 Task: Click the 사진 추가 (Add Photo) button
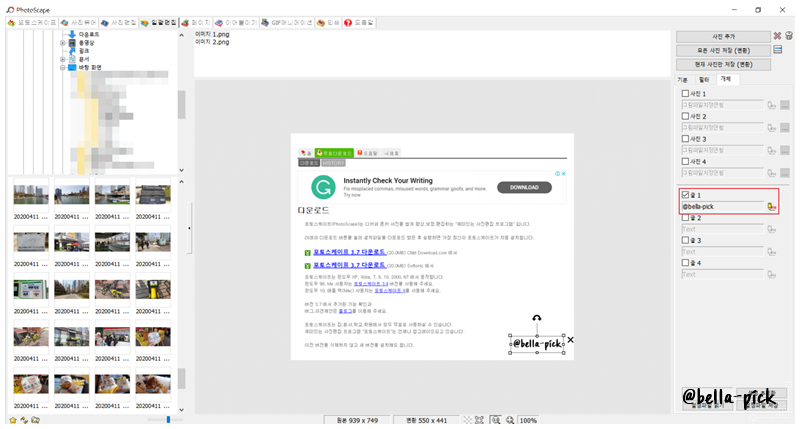click(x=723, y=37)
